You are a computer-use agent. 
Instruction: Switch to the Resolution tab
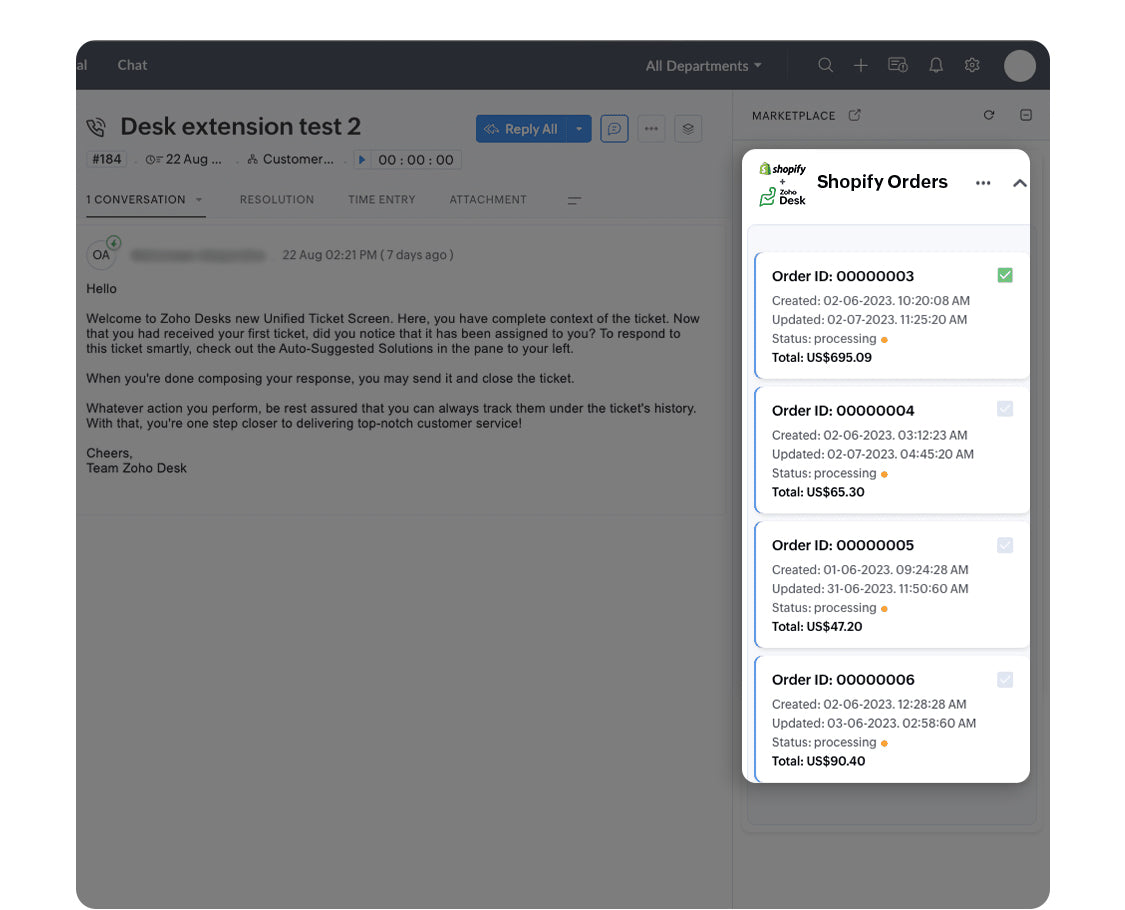click(277, 200)
